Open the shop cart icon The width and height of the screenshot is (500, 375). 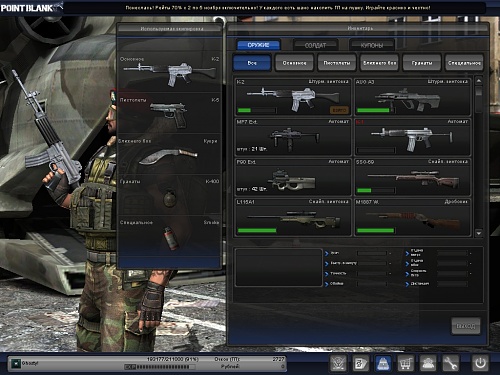click(405, 363)
